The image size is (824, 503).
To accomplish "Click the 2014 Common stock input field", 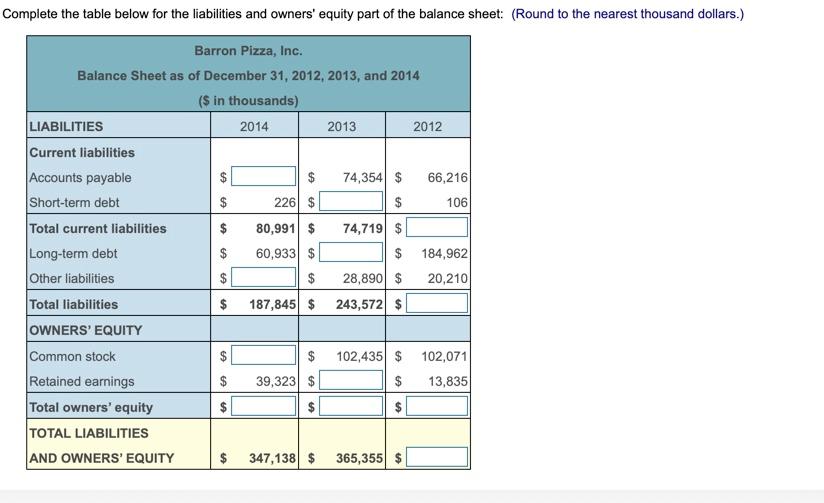I will pos(263,355).
